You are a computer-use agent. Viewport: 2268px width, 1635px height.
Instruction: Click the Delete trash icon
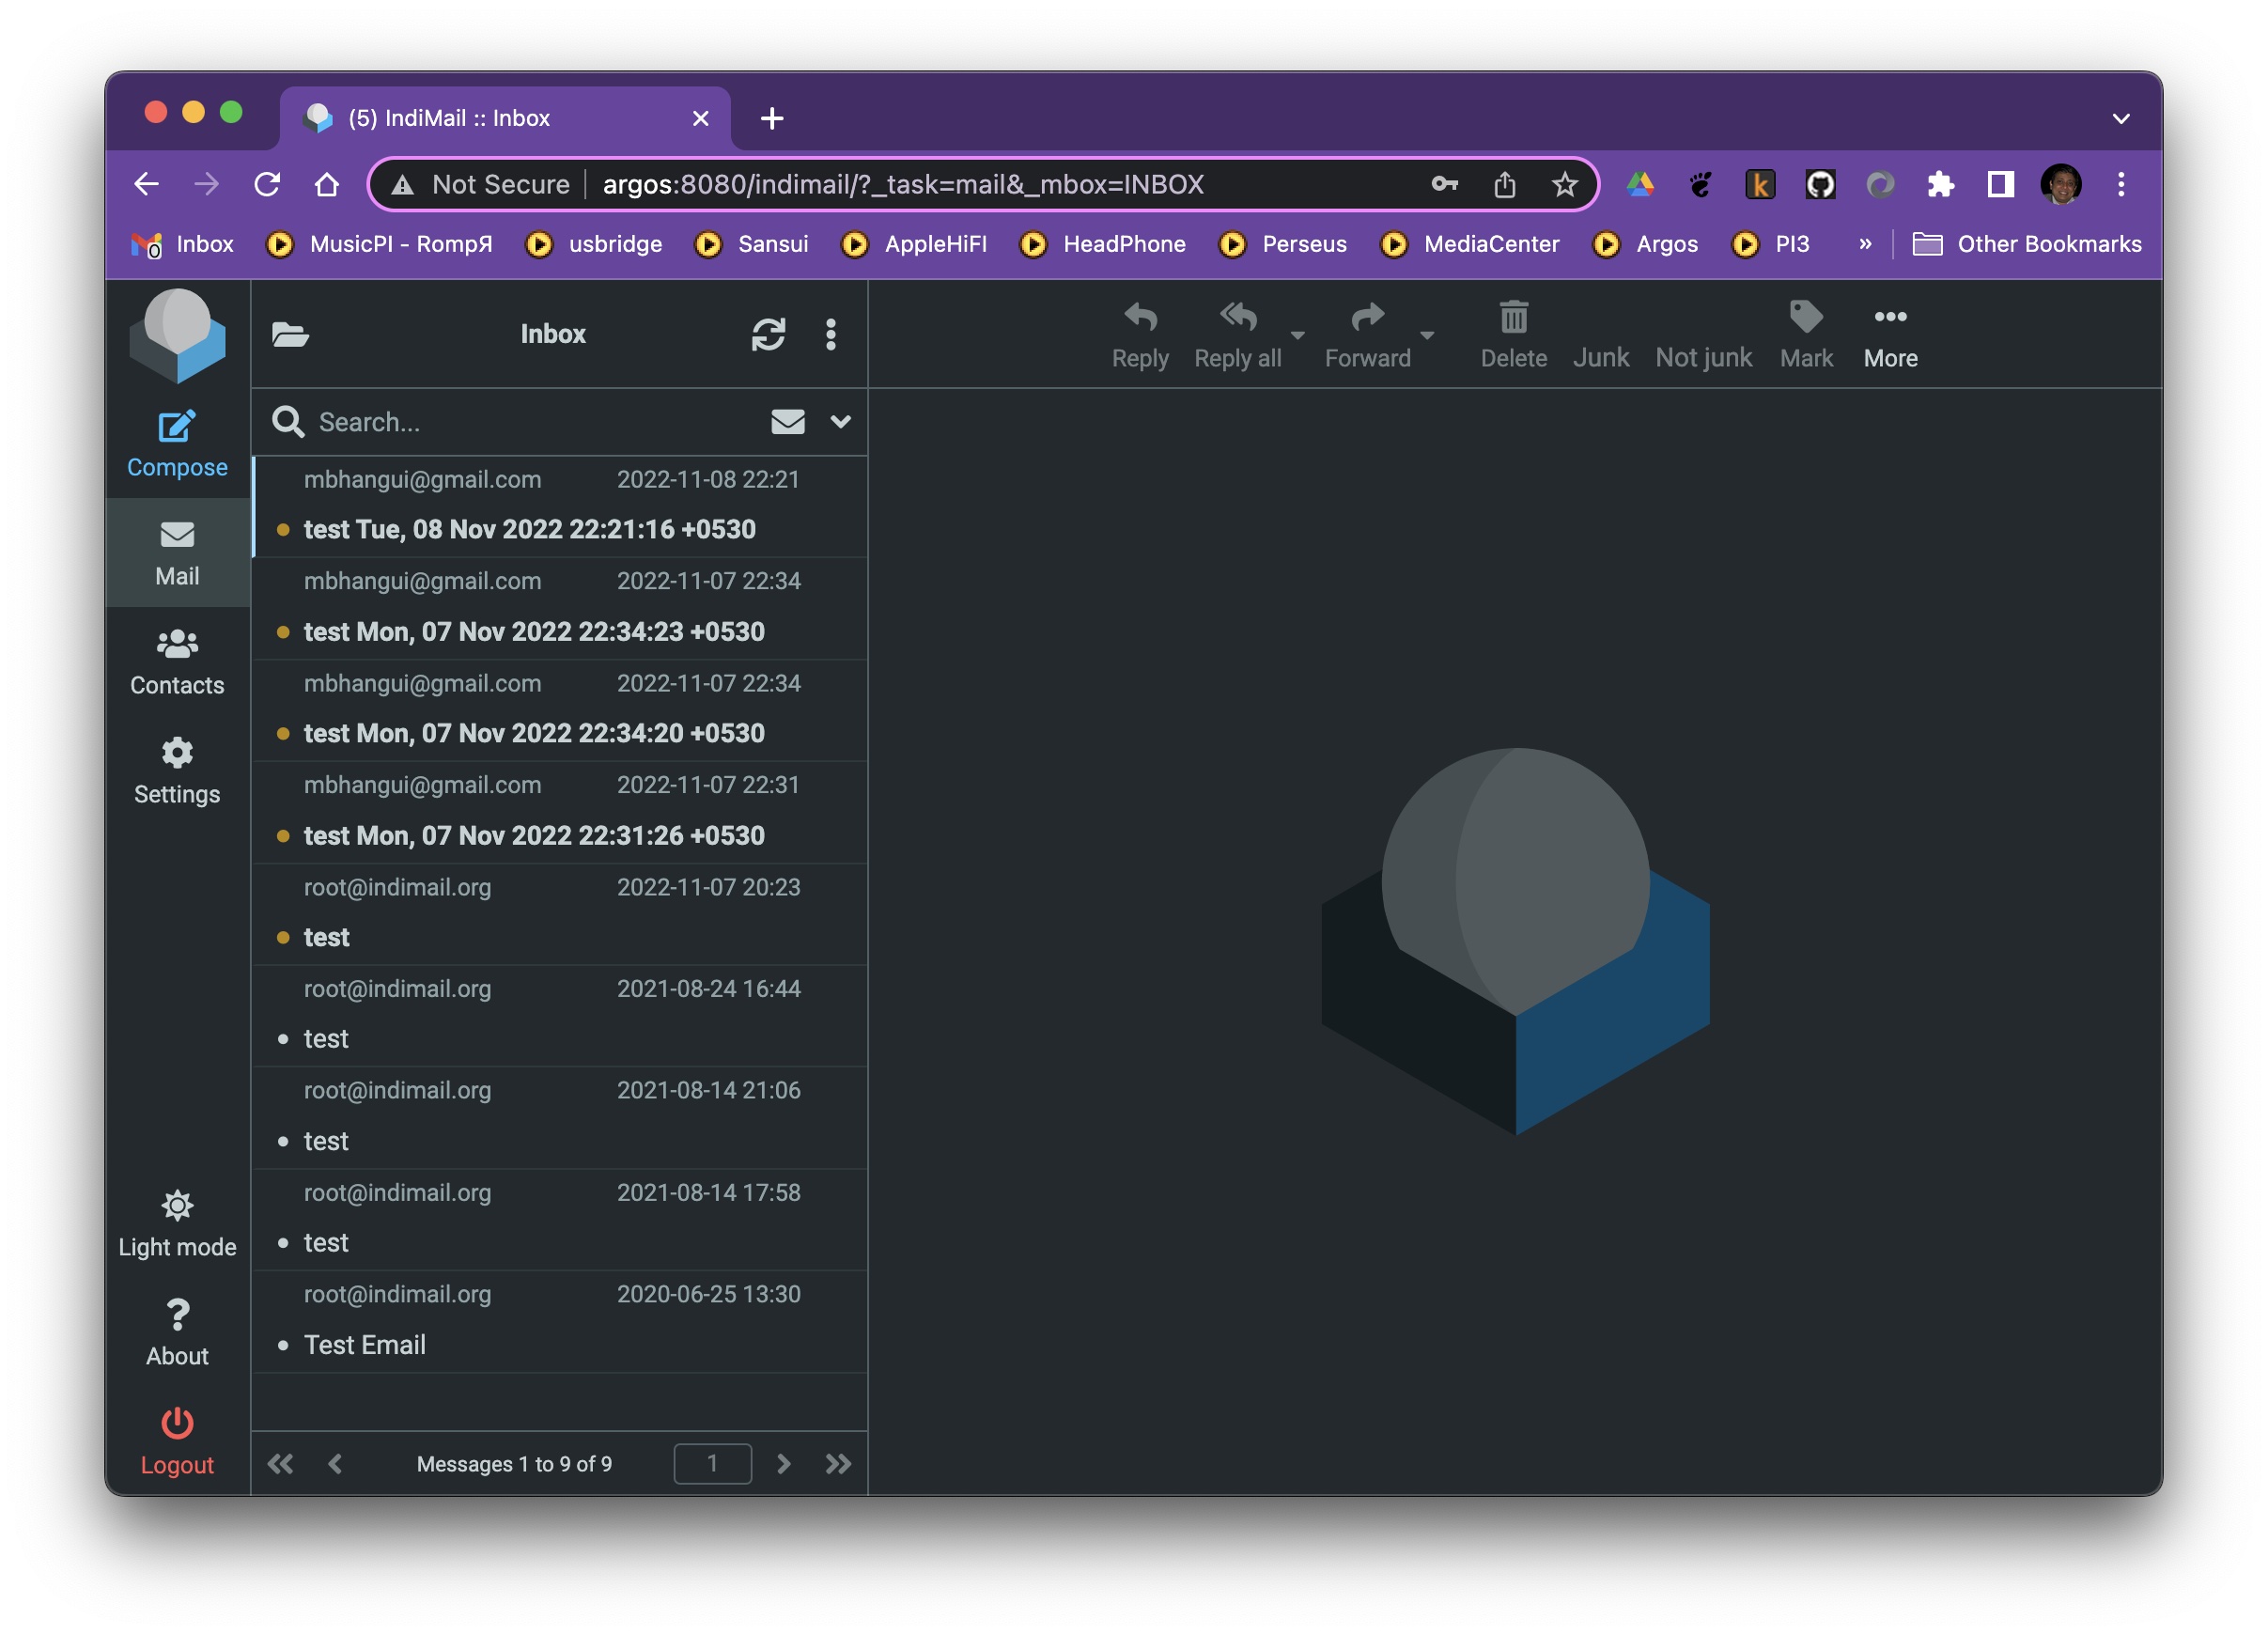click(x=1513, y=335)
